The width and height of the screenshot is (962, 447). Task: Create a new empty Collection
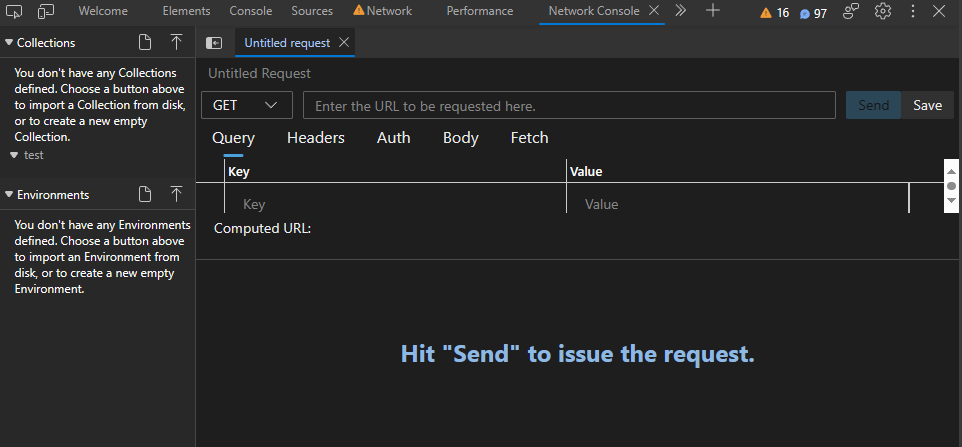pyautogui.click(x=145, y=42)
